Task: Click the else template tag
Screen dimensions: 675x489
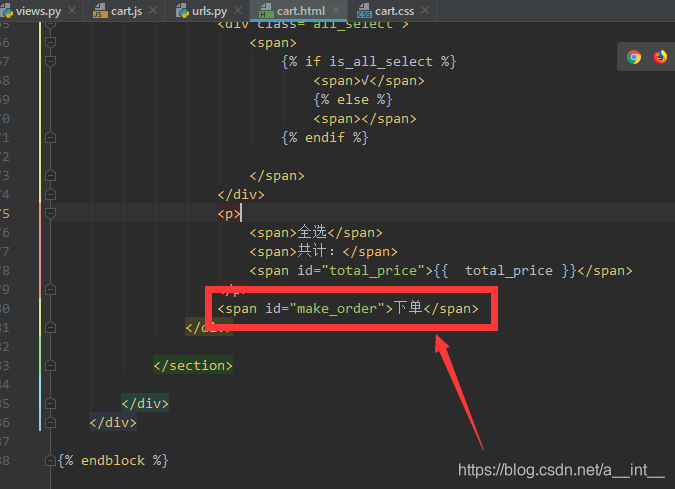Action: pos(353,100)
